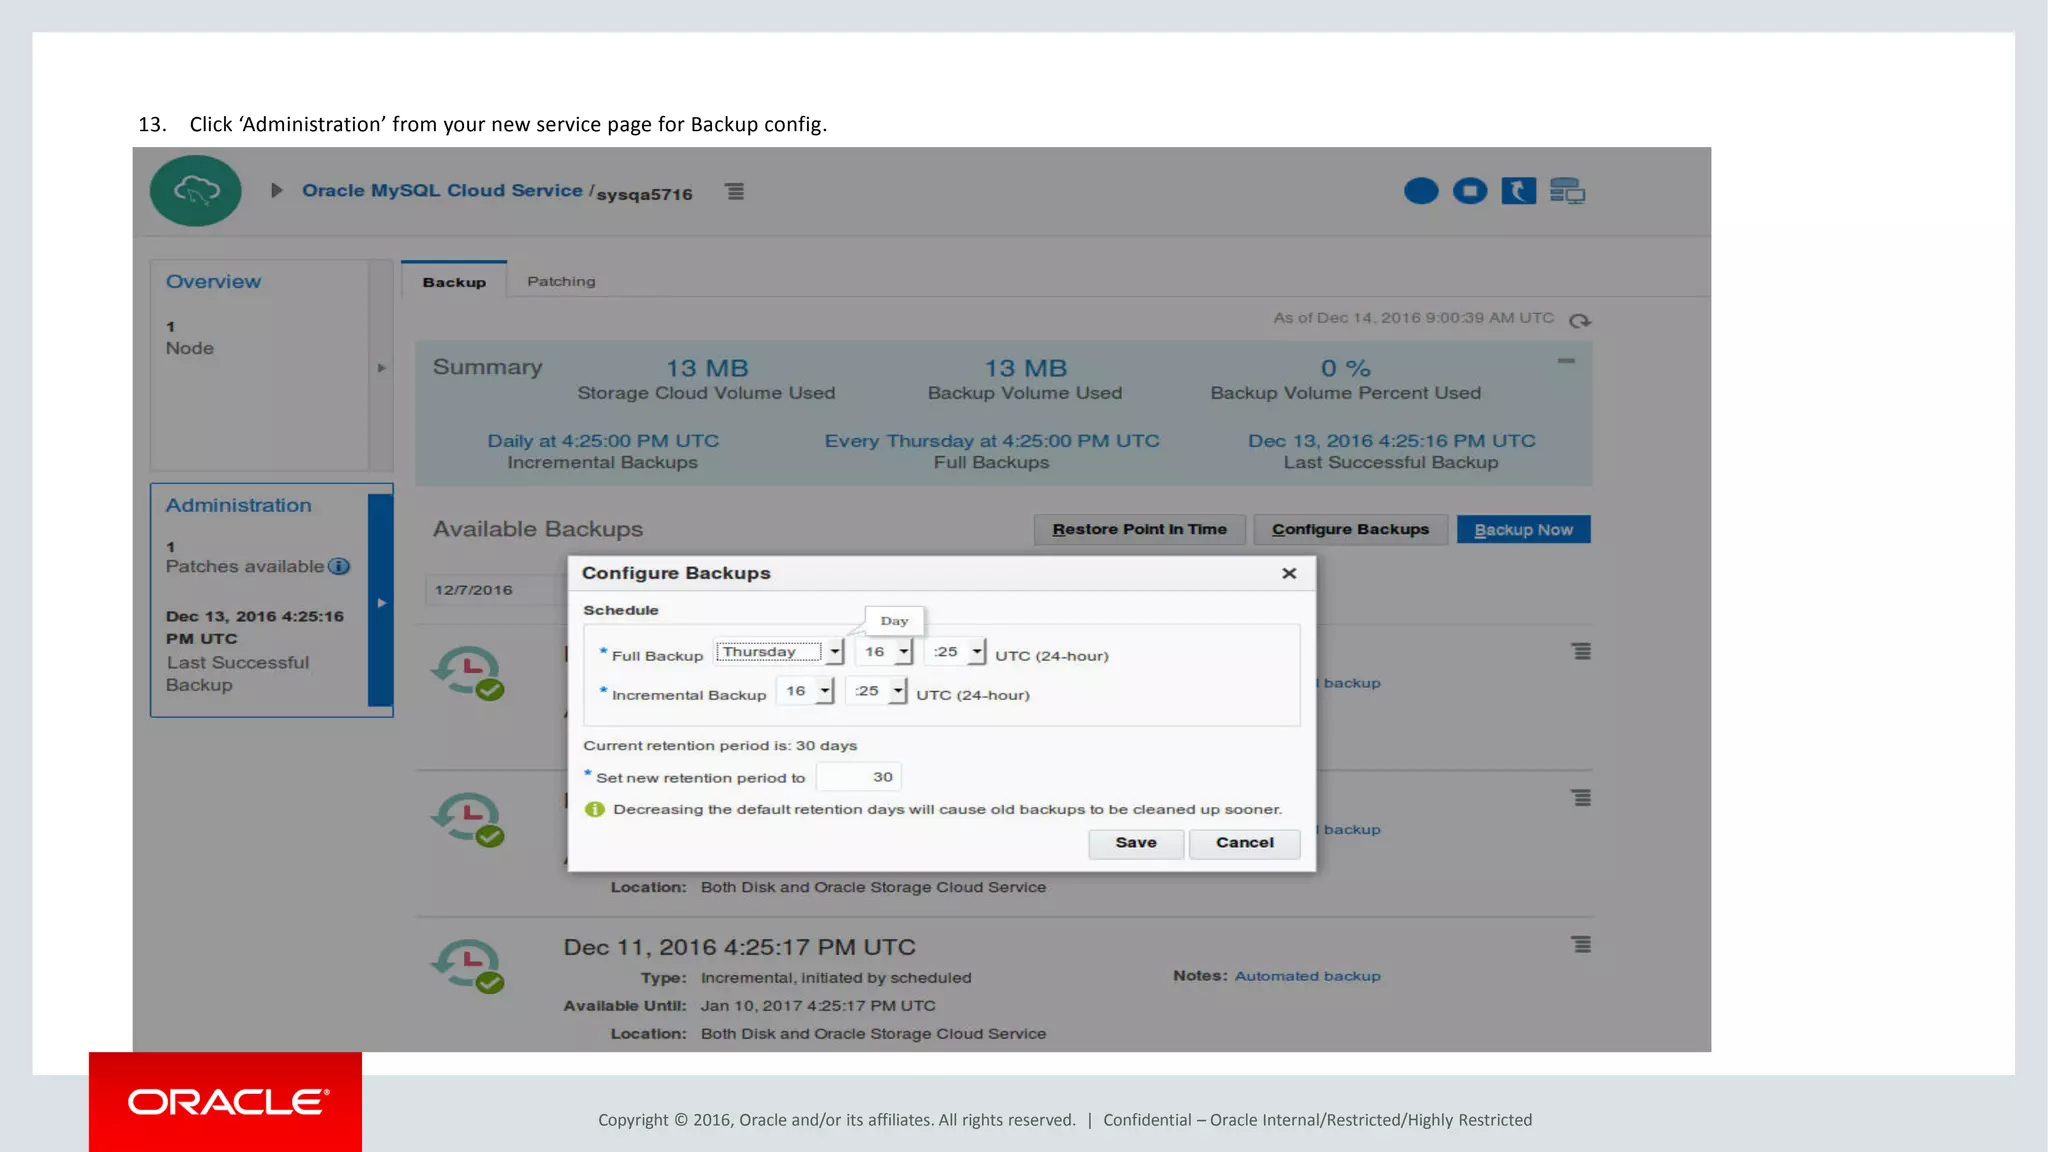
Task: Switch to the Backup tab
Action: [454, 281]
